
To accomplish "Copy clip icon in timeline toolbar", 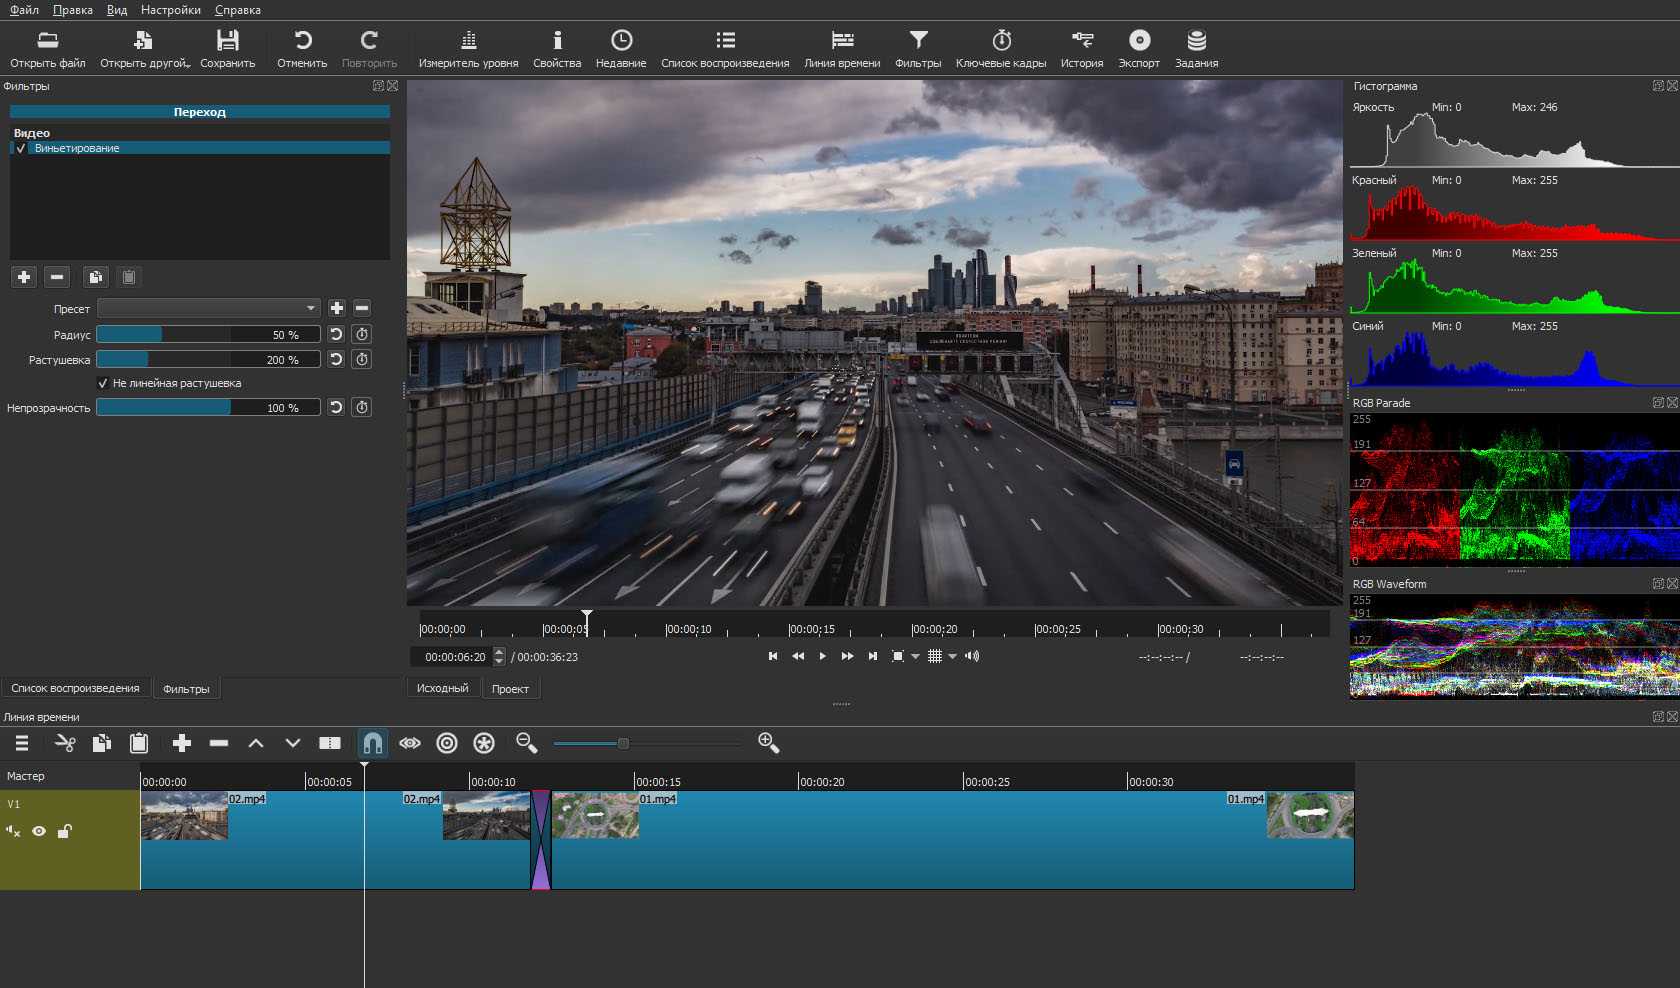I will (101, 743).
